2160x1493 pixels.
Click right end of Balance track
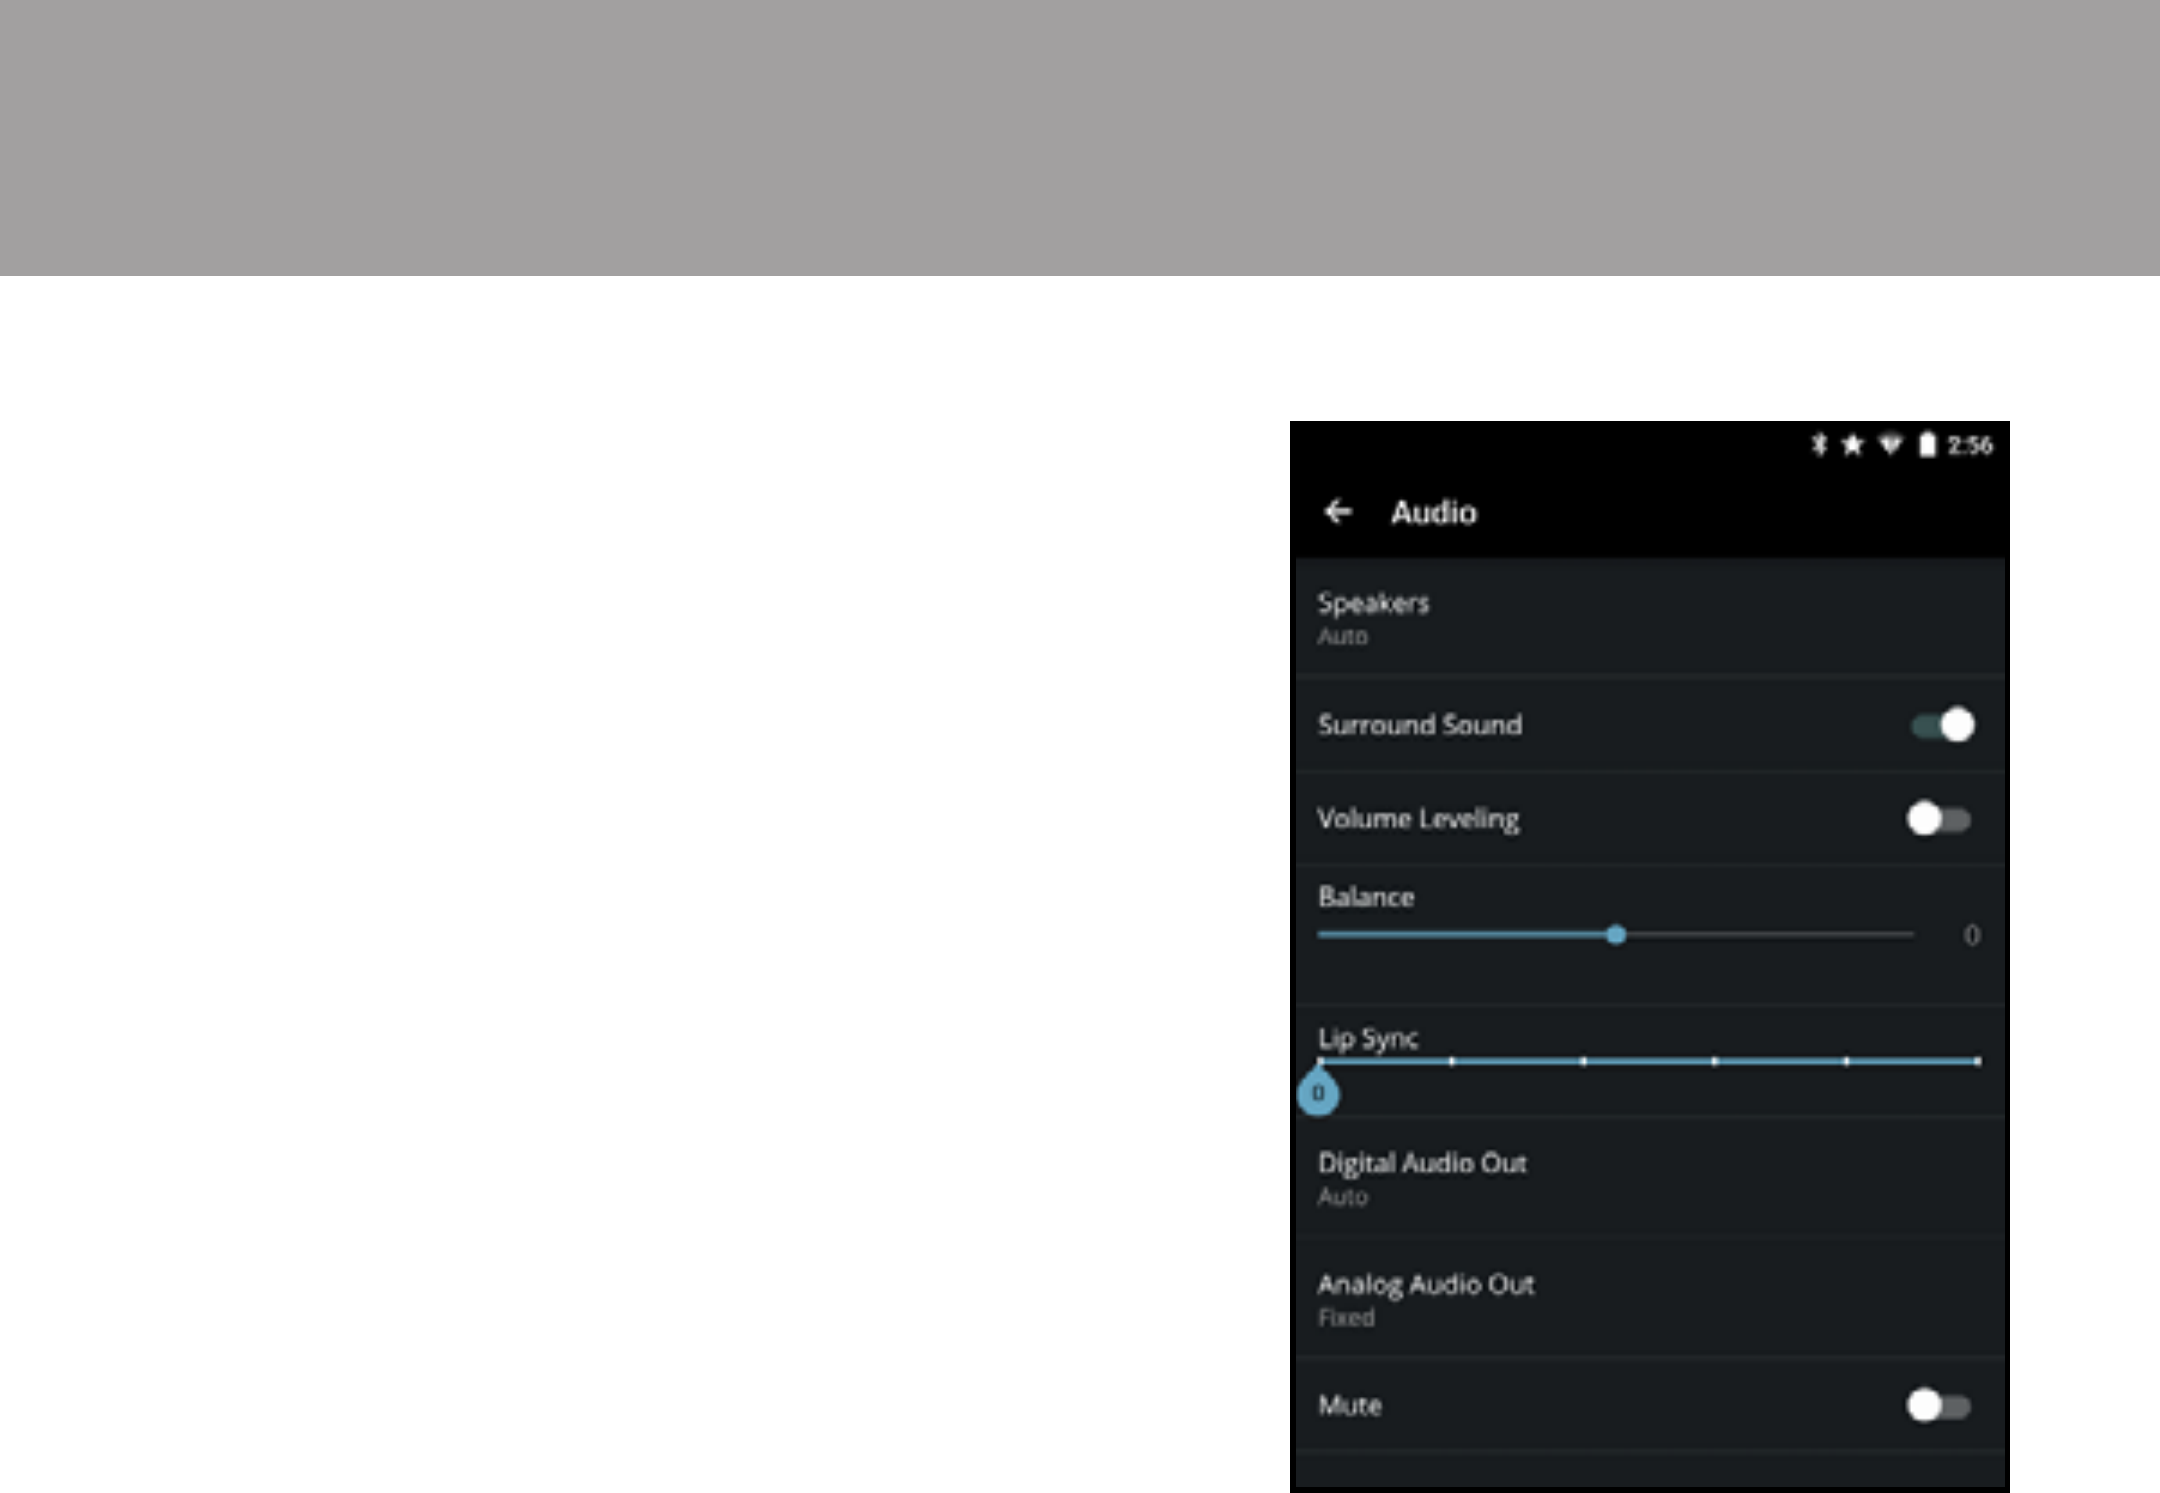tap(1910, 935)
